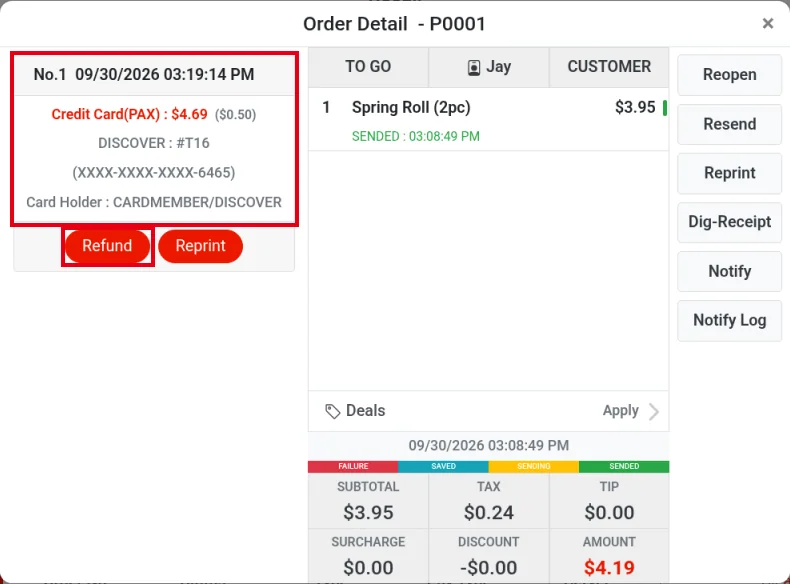Select the TO GO tab

(368, 67)
